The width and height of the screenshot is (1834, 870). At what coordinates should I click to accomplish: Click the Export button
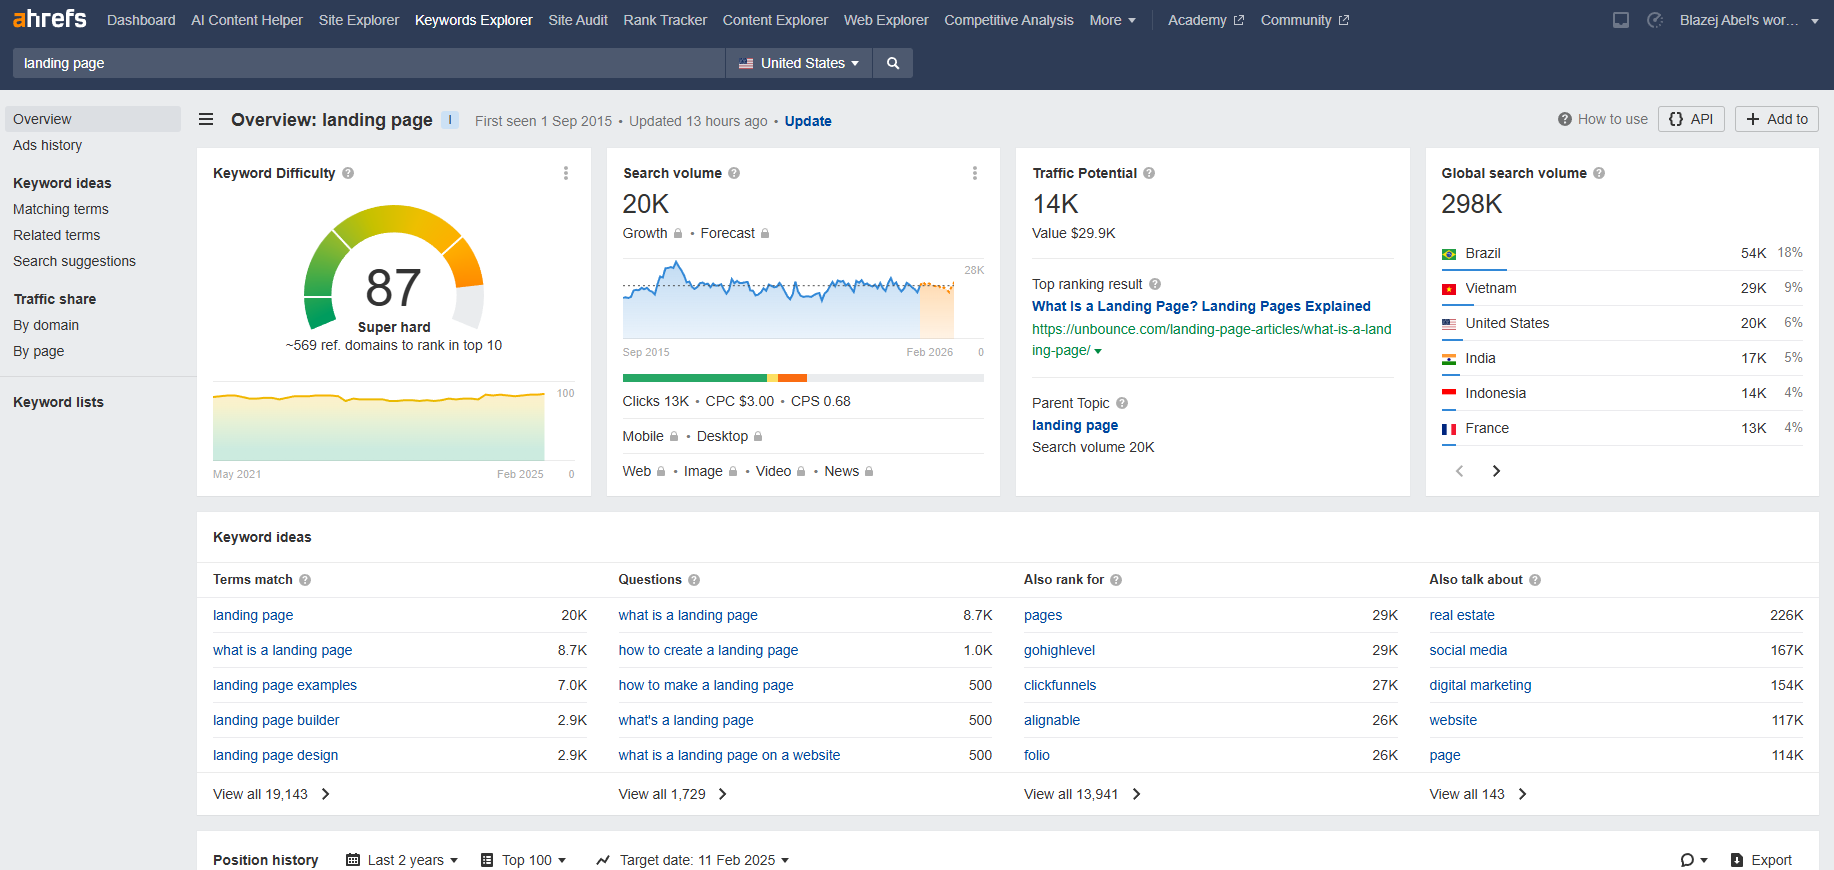coord(1761,860)
